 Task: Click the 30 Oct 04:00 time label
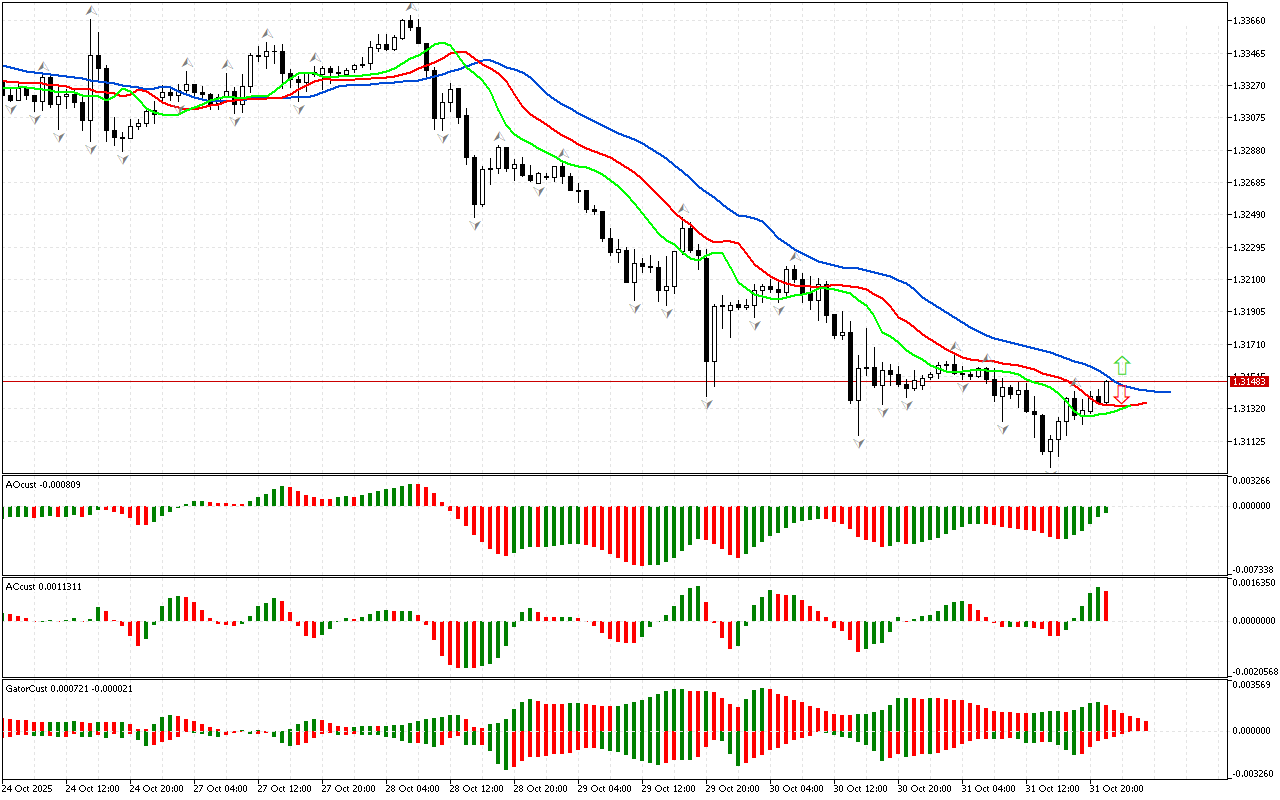coord(795,789)
